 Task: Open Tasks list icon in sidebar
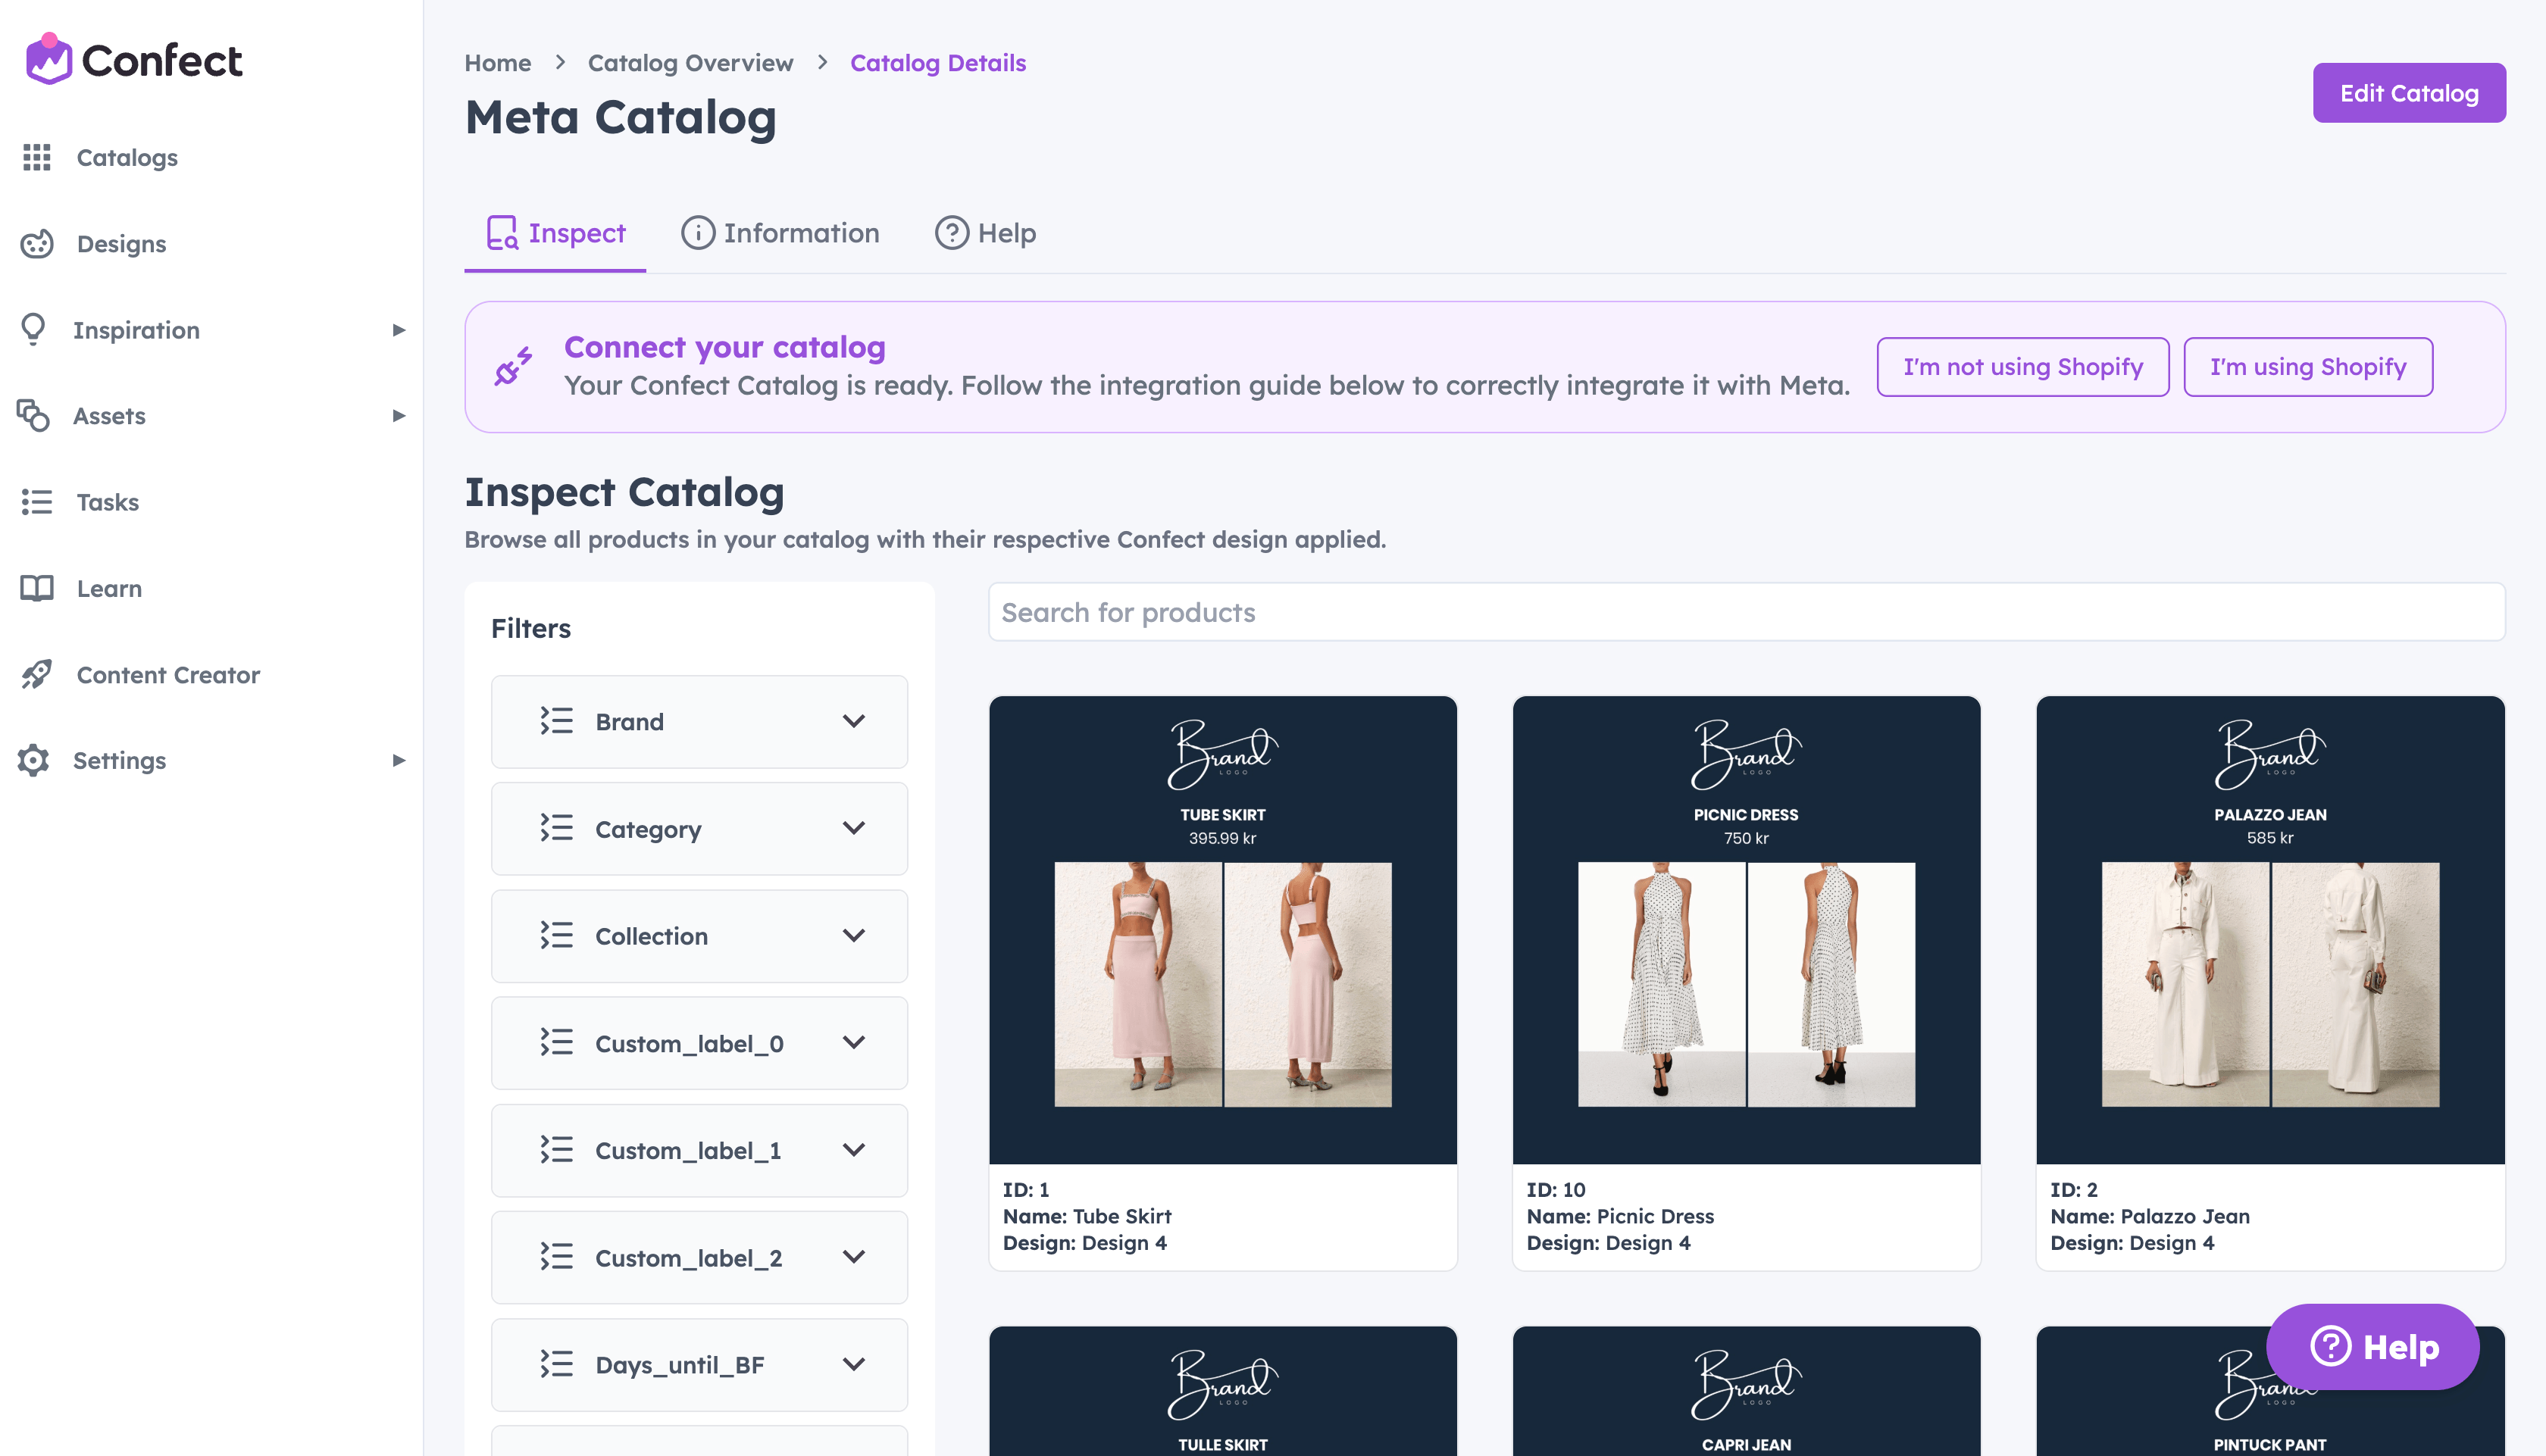(37, 502)
